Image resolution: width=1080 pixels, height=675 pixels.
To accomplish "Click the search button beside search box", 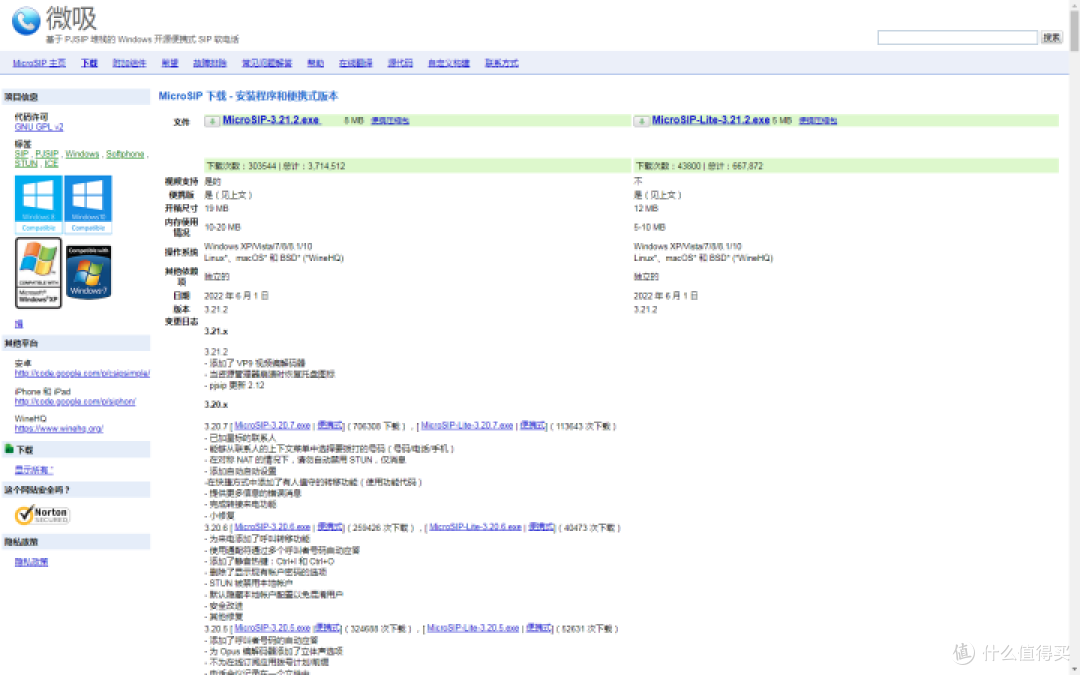I will click(x=1051, y=37).
